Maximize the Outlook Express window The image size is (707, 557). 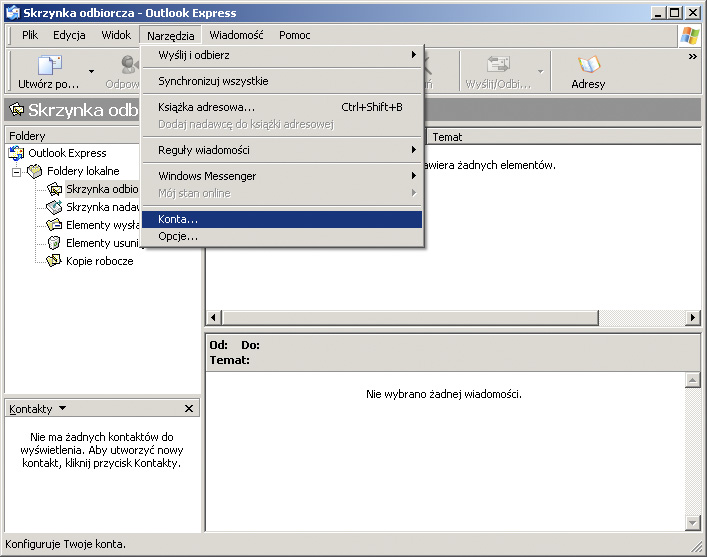(x=675, y=13)
